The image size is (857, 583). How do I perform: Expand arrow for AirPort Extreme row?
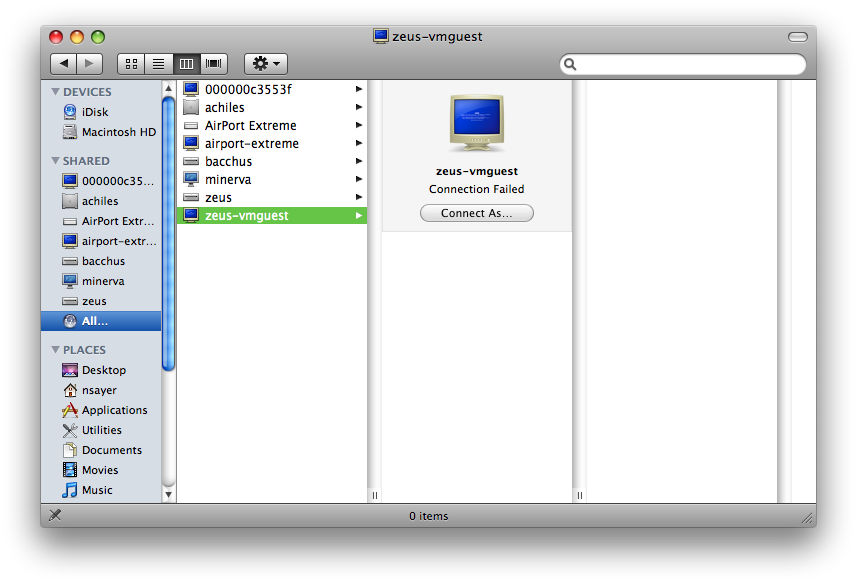point(359,125)
